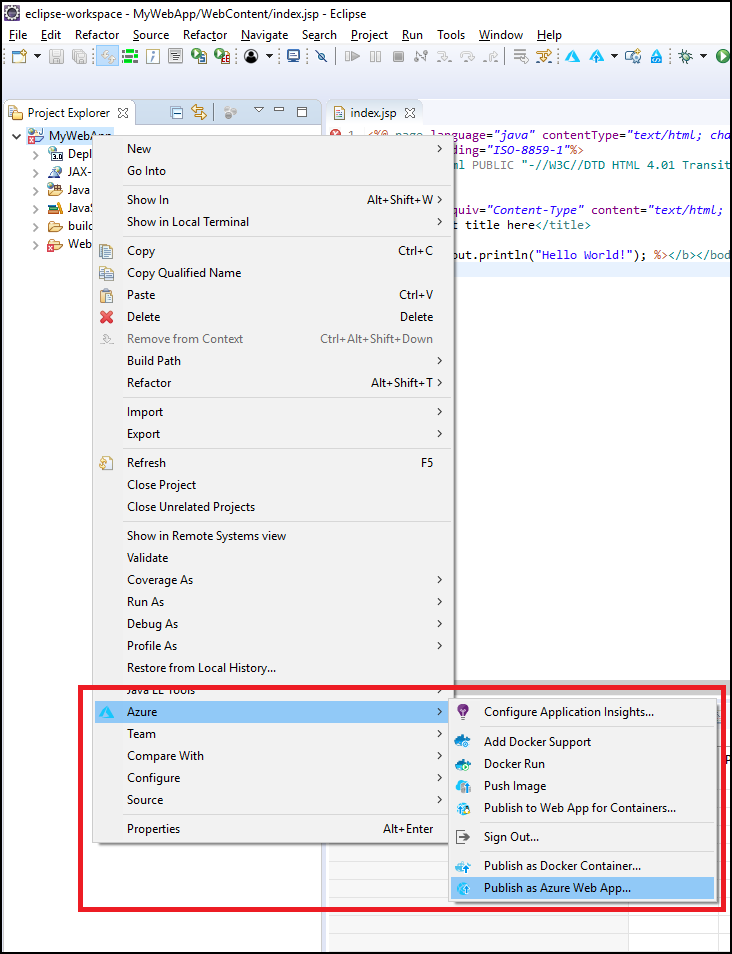Select Publish as Azure Web App entry
The width and height of the screenshot is (732, 954).
(x=582, y=888)
